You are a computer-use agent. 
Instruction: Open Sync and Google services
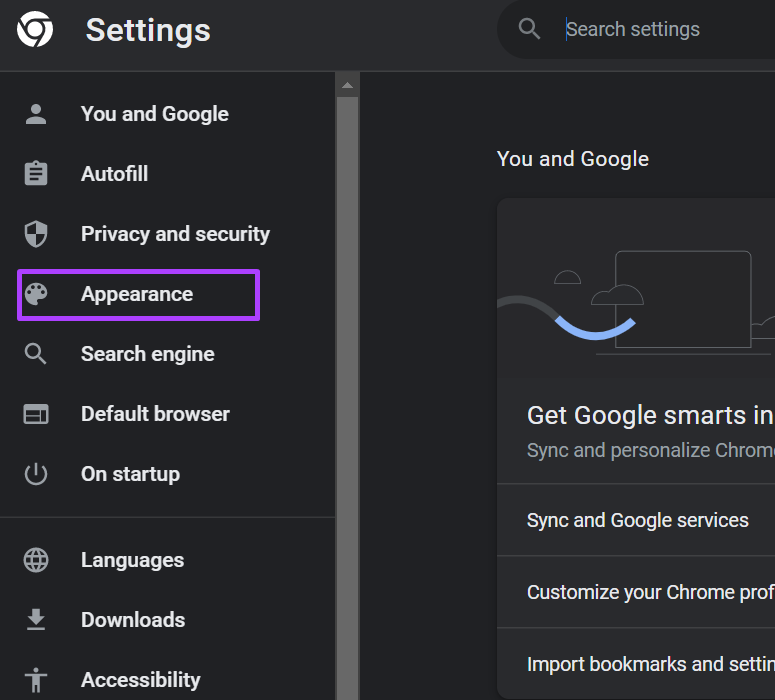[636, 520]
